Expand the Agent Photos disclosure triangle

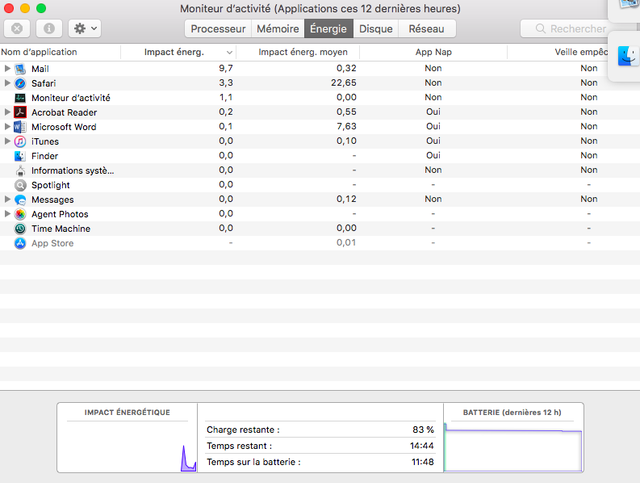pos(7,214)
